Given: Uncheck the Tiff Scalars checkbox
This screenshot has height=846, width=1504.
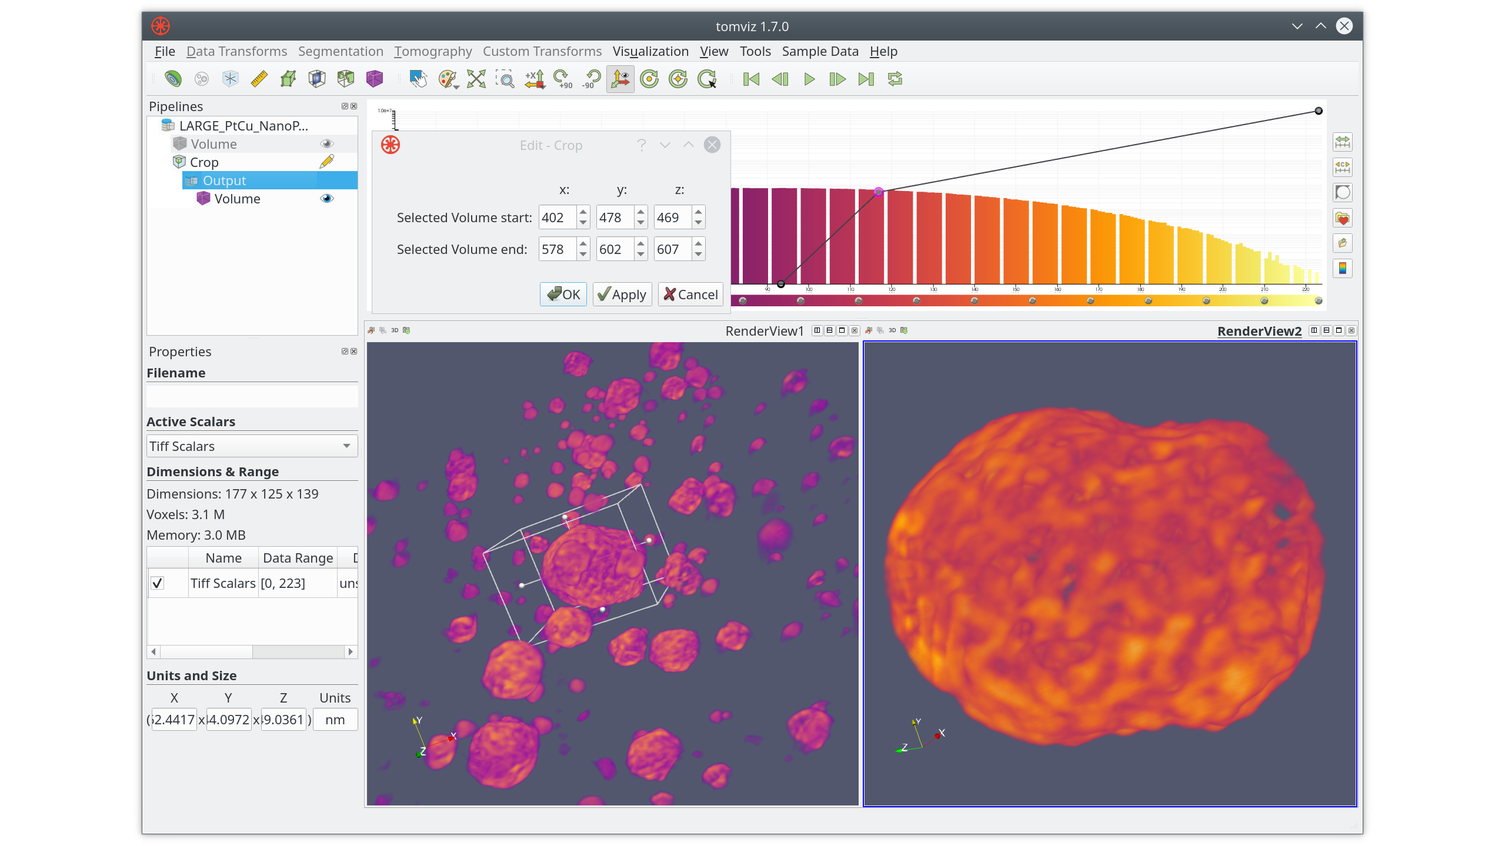Looking at the screenshot, I should [x=157, y=583].
